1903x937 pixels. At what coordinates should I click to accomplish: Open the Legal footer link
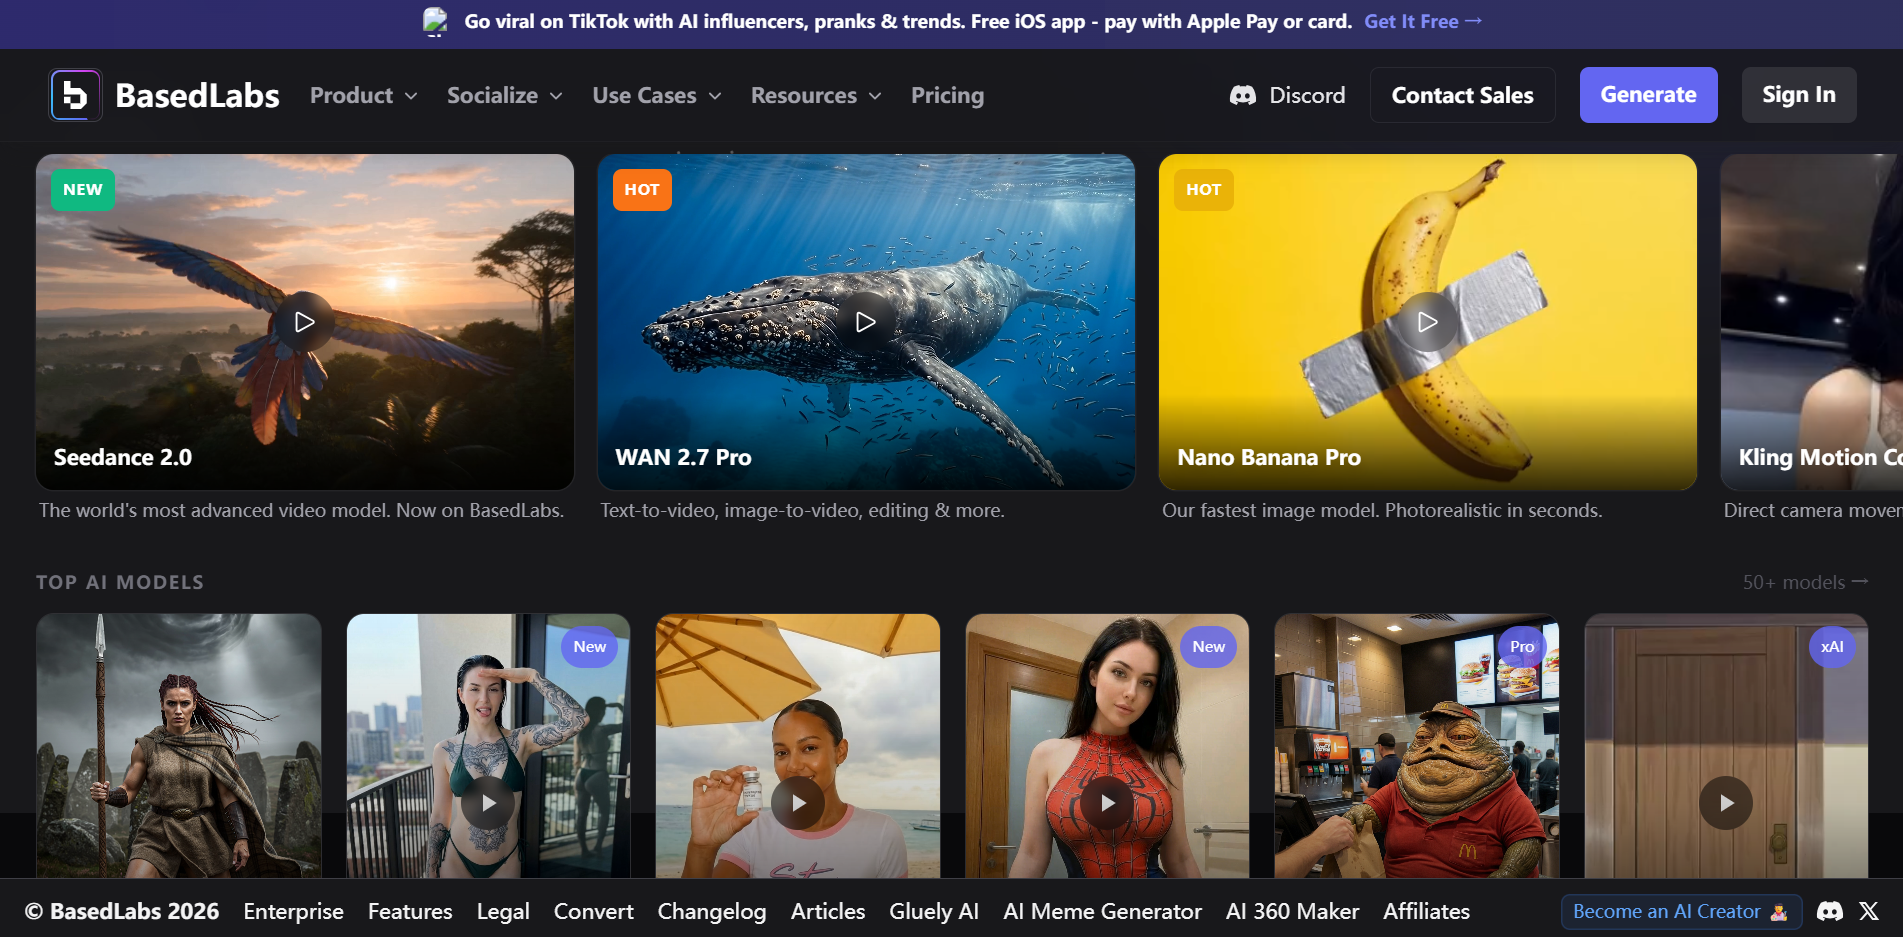click(503, 911)
